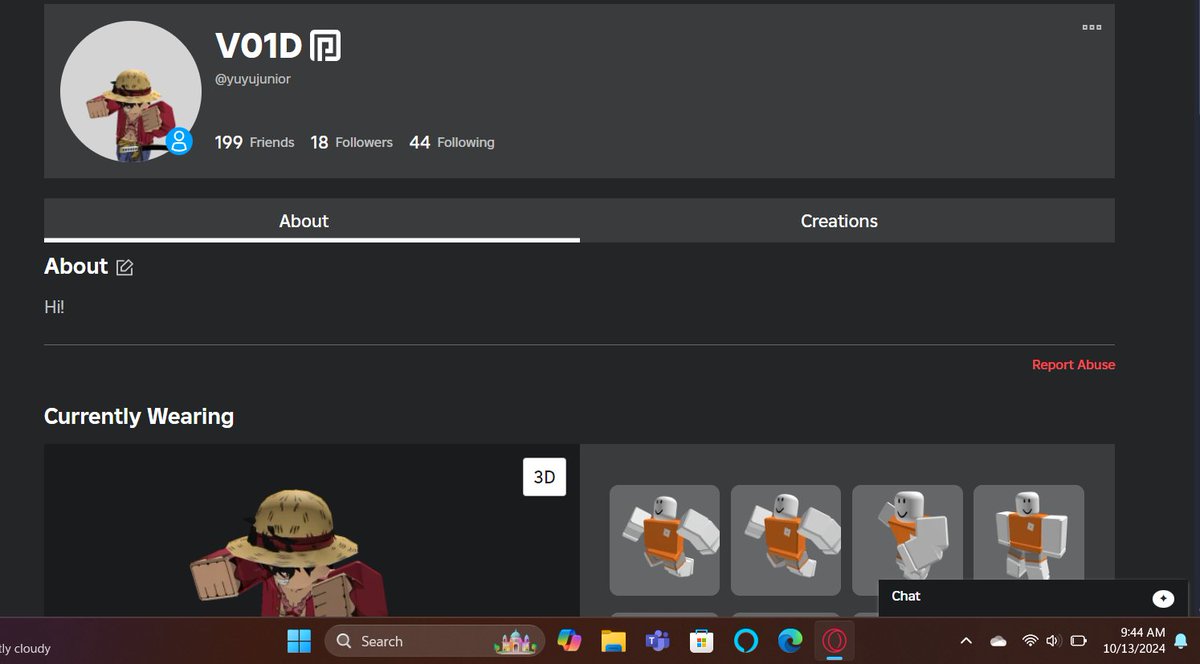This screenshot has height=664, width=1200.
Task: Click the edit pencil icon next to About
Action: 125,267
